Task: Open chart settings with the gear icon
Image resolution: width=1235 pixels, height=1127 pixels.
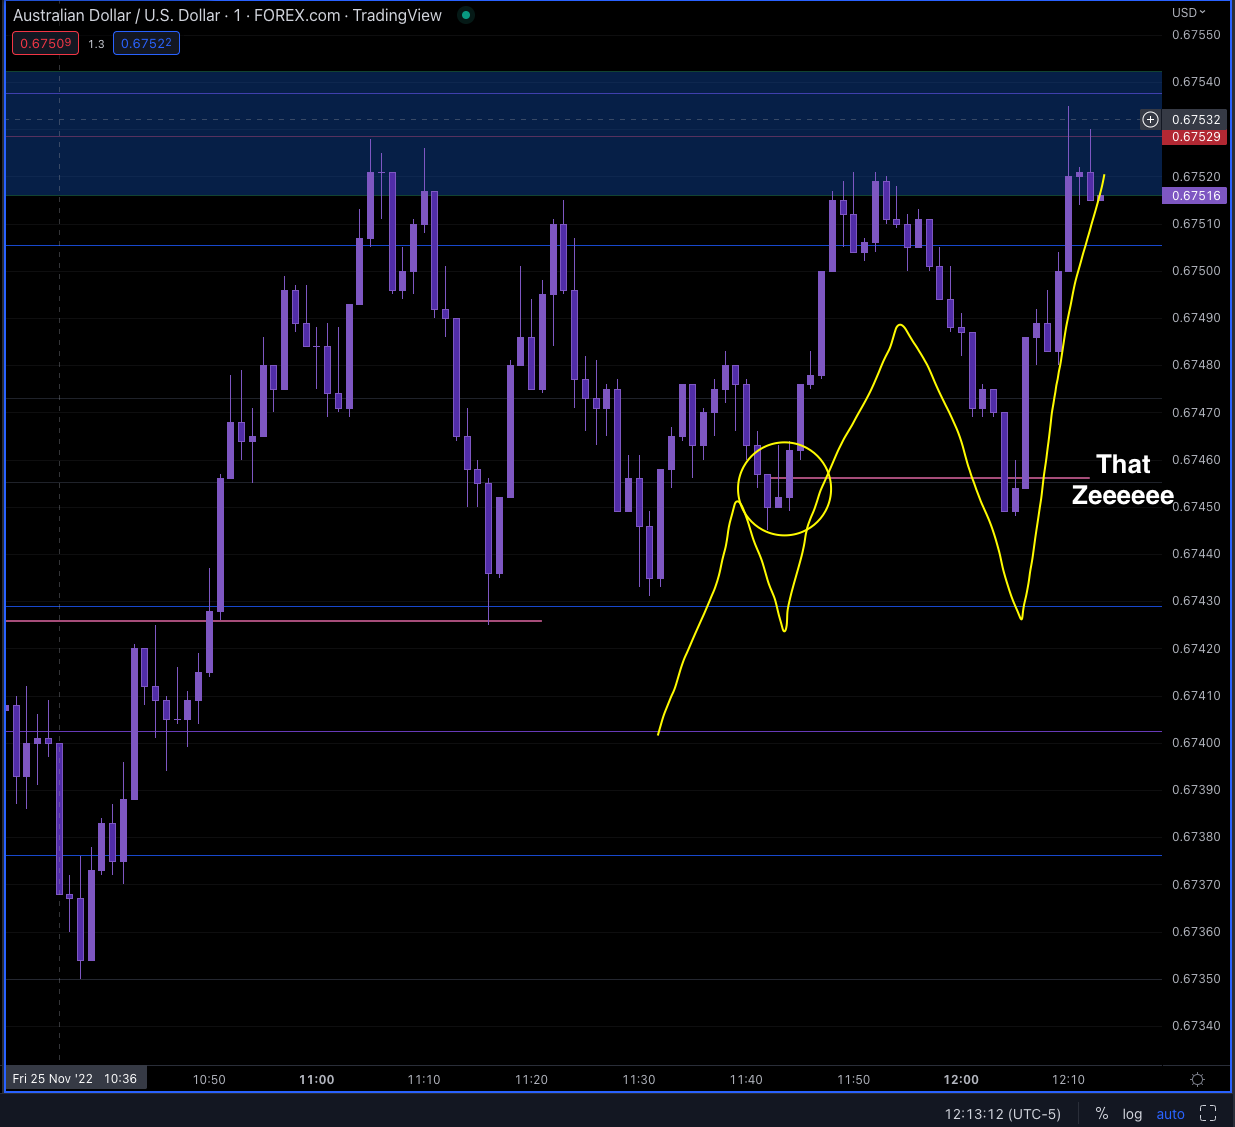Action: [1197, 1080]
